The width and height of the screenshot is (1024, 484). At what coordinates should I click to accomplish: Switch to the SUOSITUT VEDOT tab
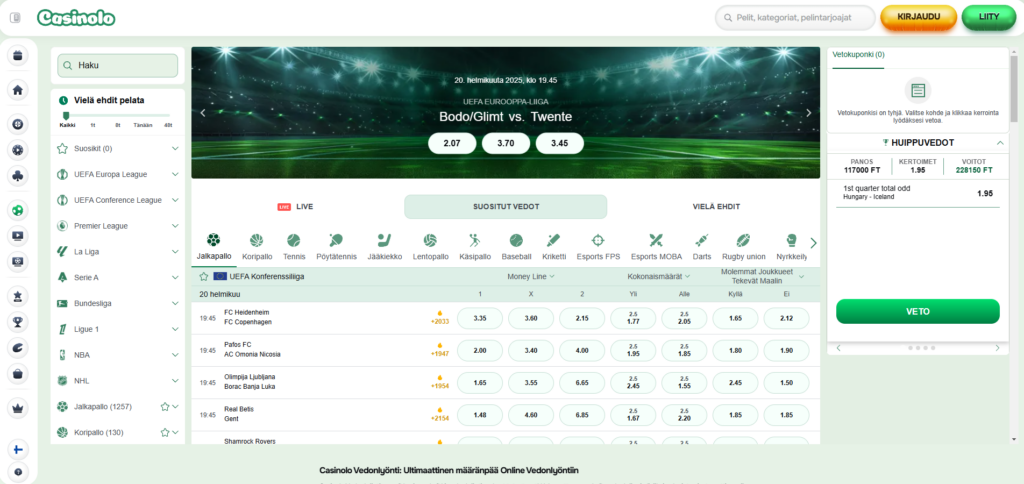505,206
